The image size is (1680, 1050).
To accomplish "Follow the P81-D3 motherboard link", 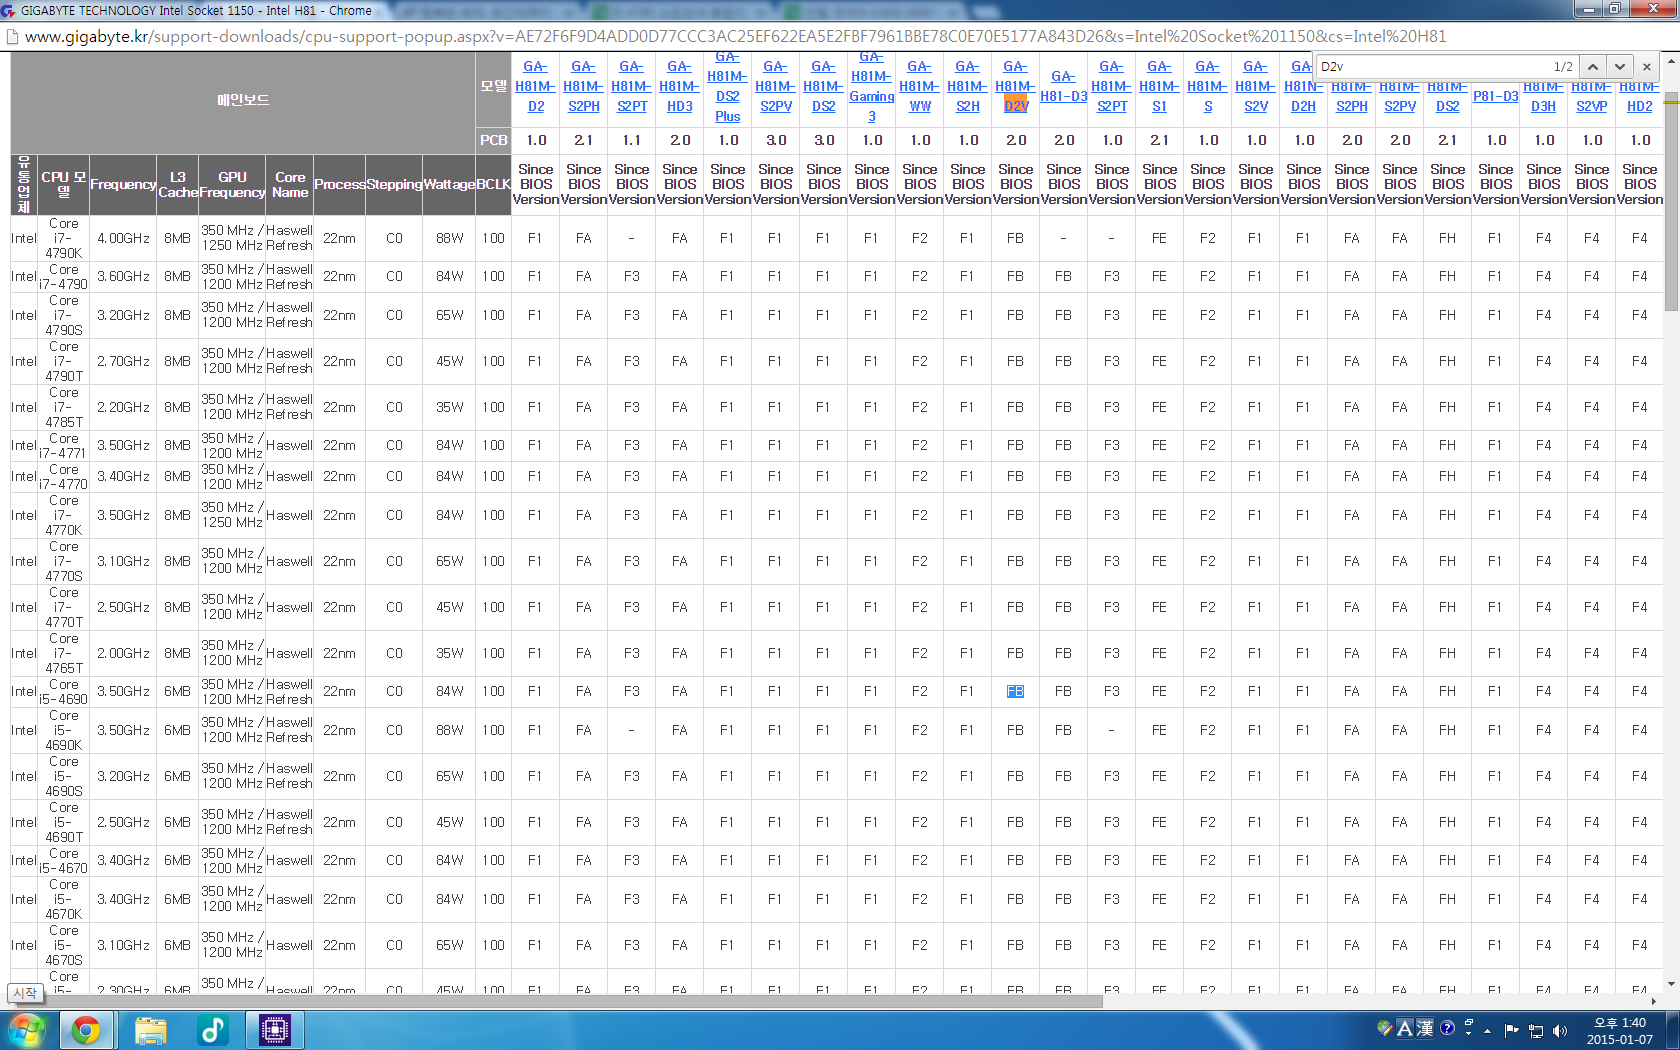I will tap(1495, 97).
